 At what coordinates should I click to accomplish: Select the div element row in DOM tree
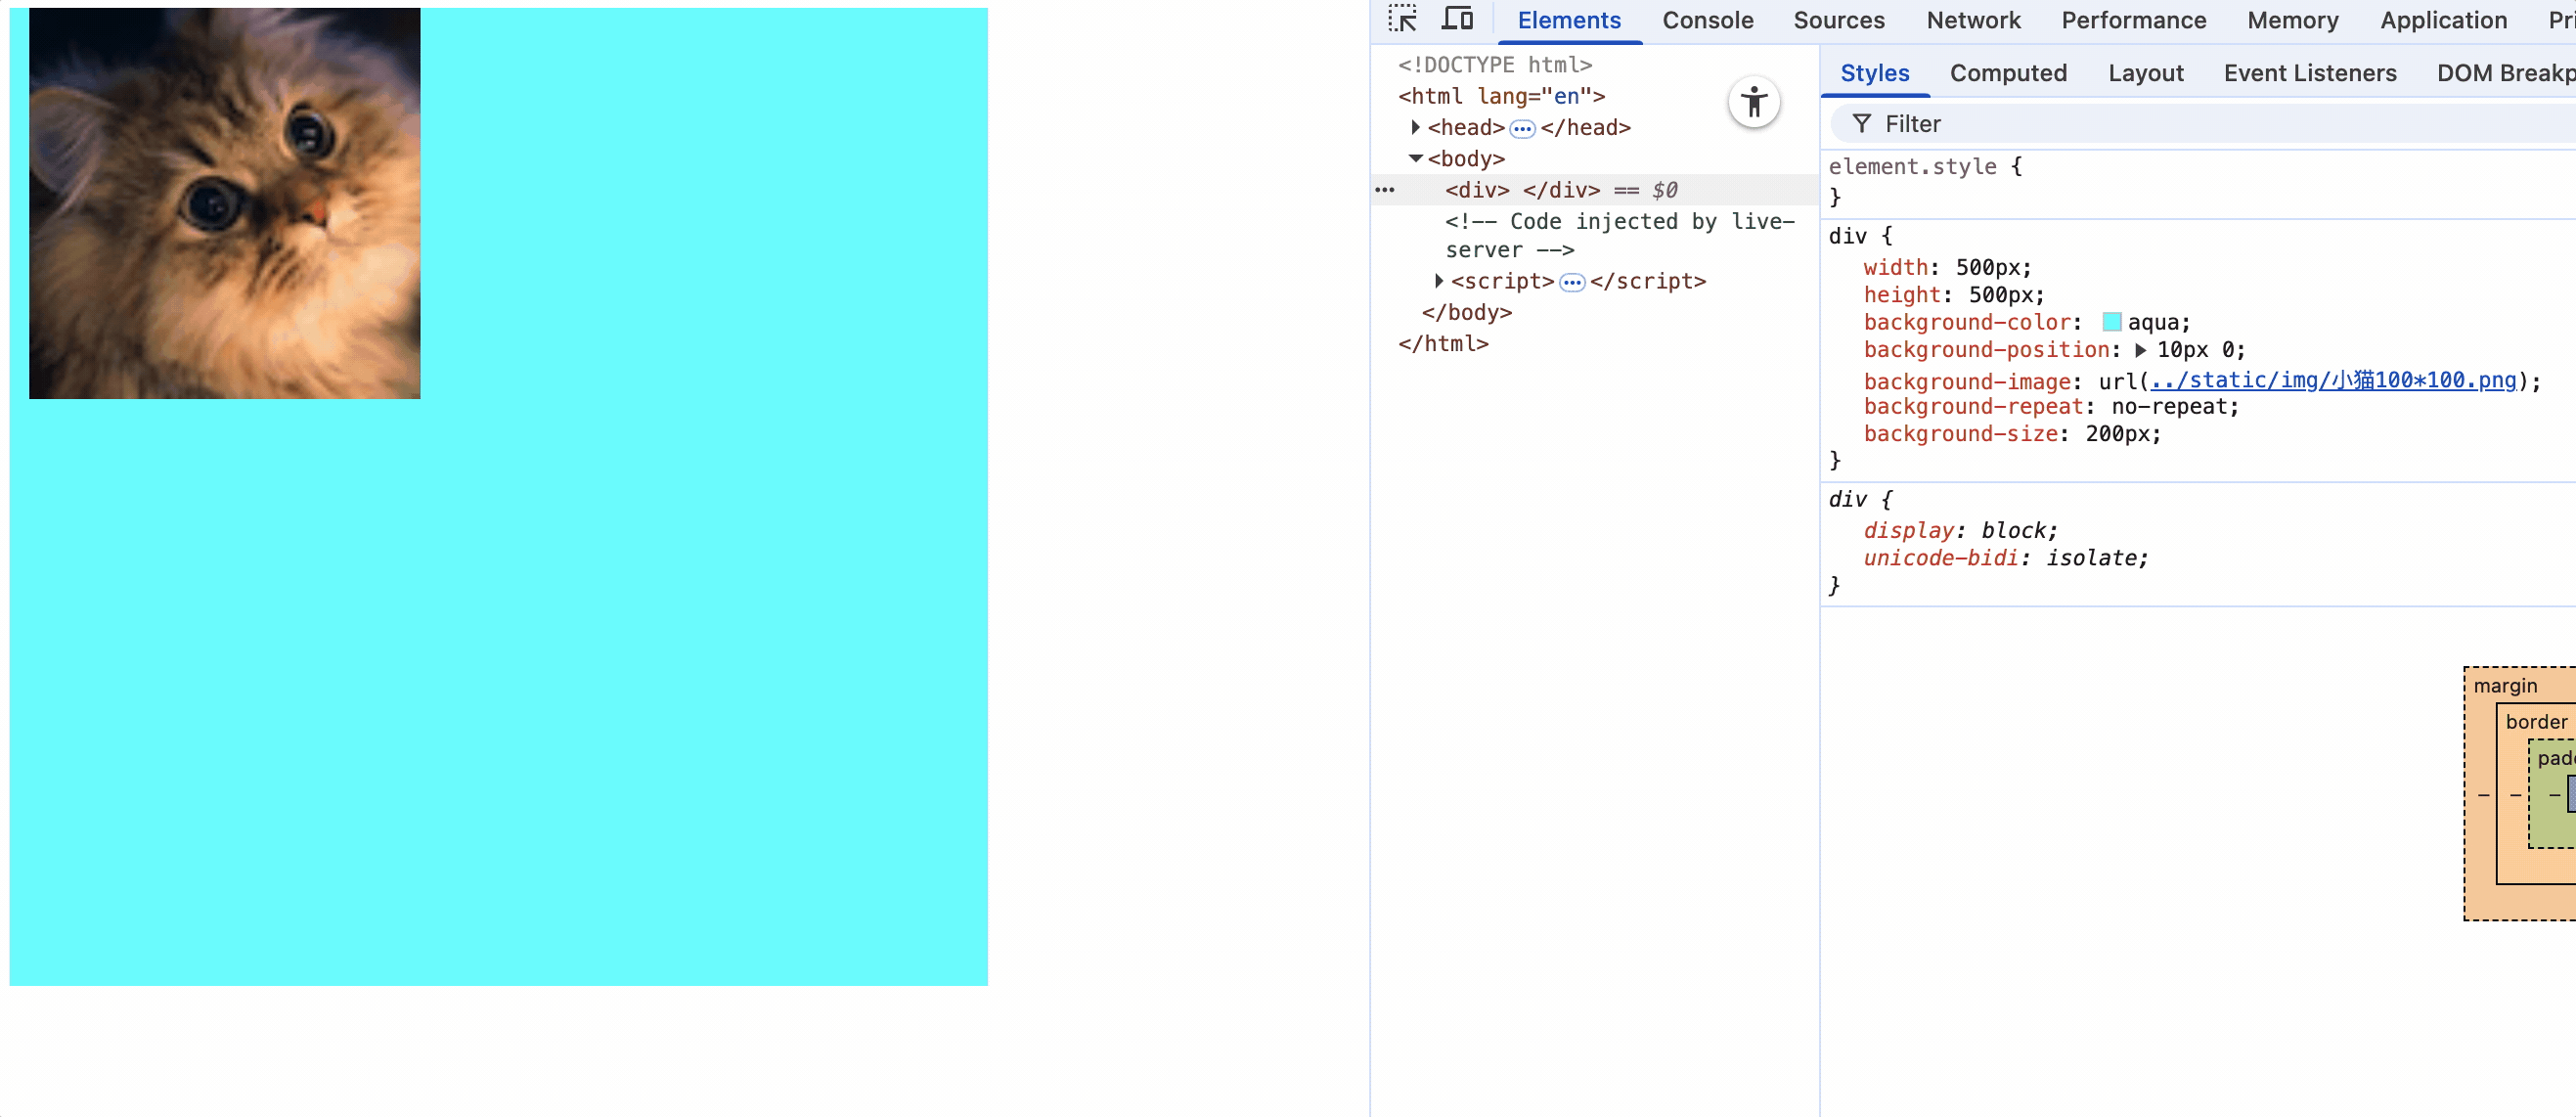click(x=1595, y=190)
